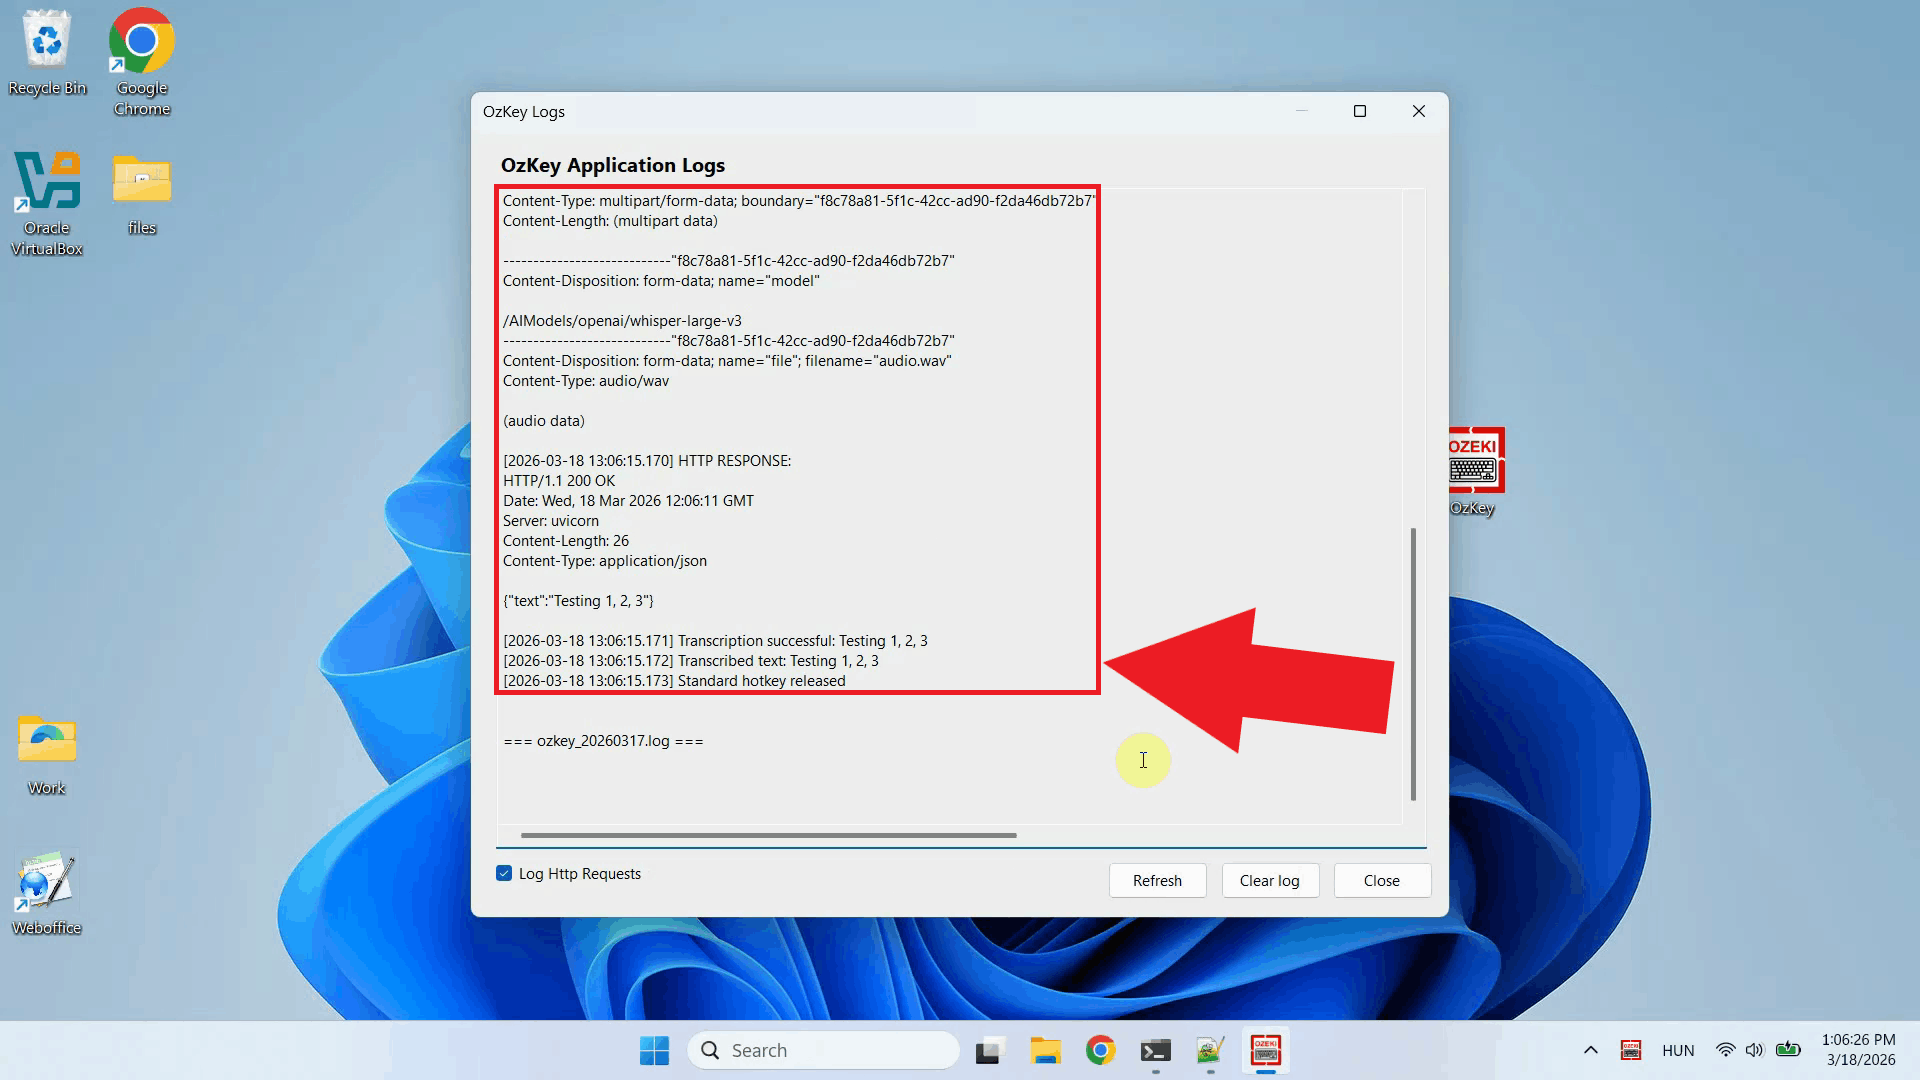Uncheck the Log Http Requests checkbox
Screen dimensions: 1920x1080
click(504, 873)
